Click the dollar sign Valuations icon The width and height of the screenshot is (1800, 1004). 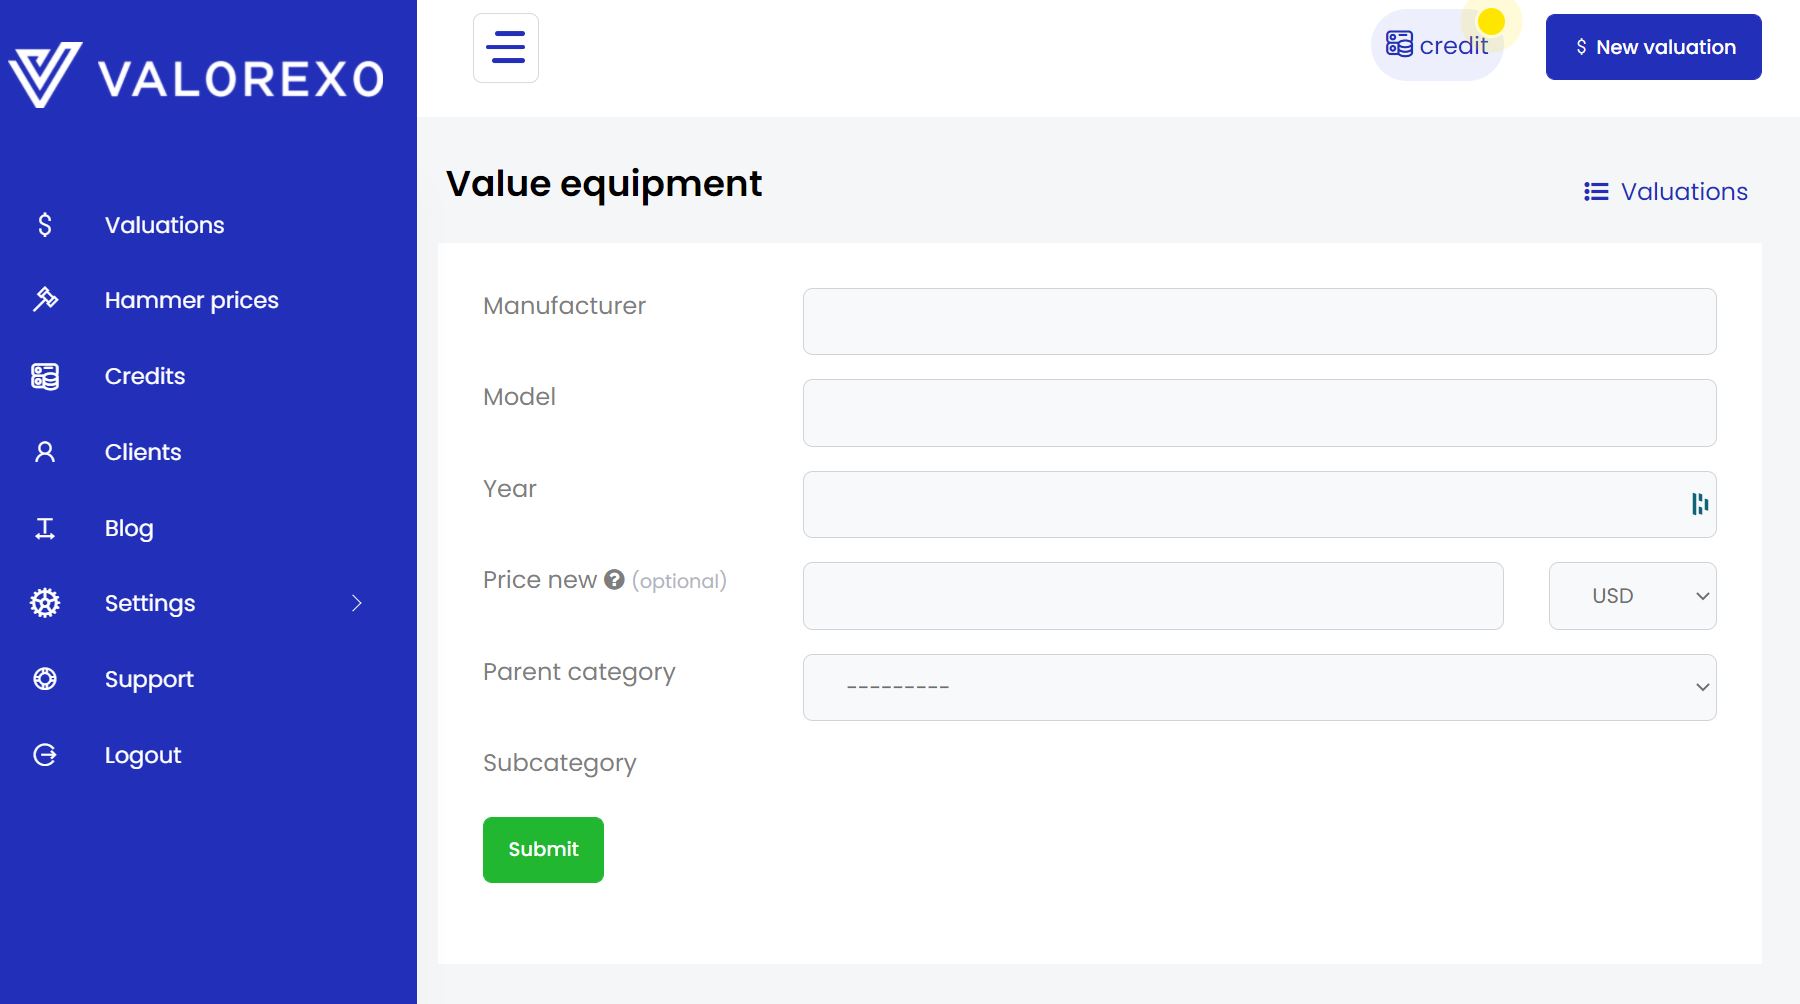point(45,225)
